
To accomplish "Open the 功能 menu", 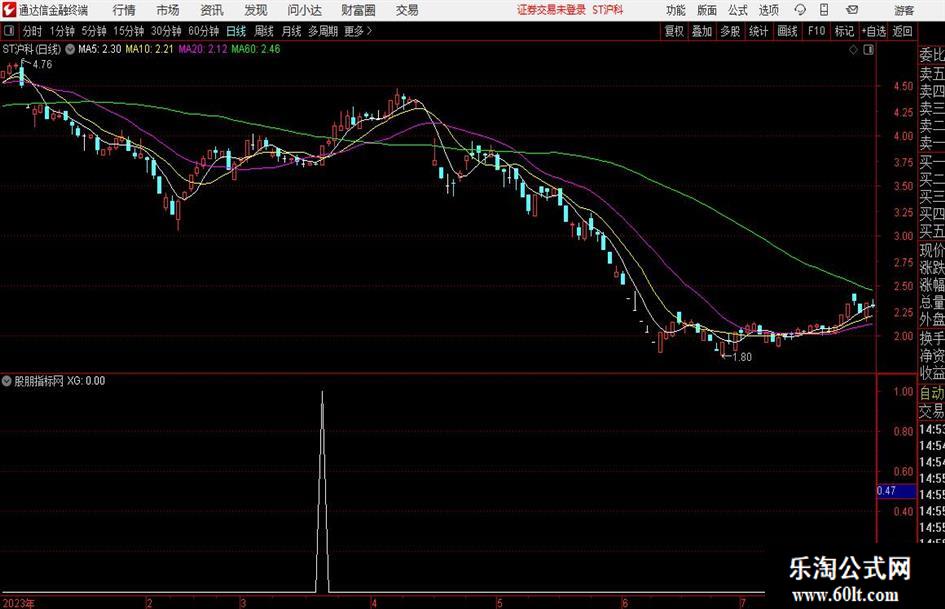I will tap(676, 10).
